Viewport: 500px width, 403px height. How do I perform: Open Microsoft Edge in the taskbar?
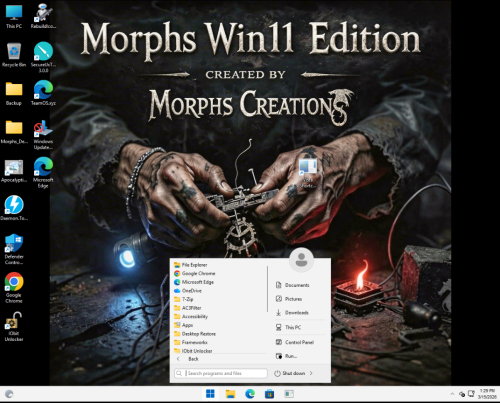[250, 394]
